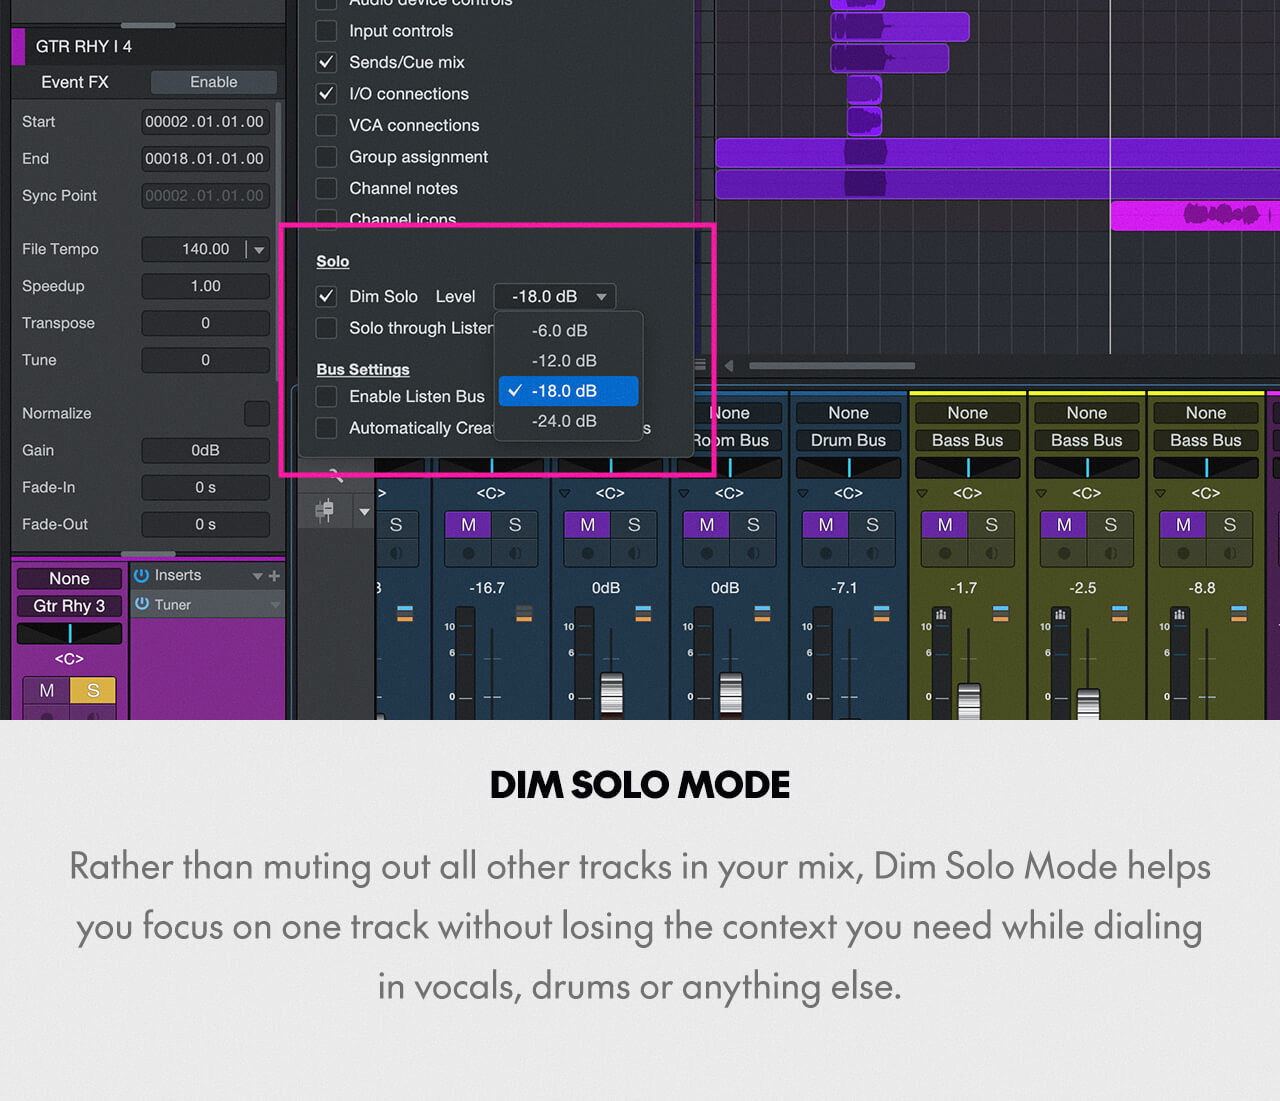Arm recording on the -2.5 channel
This screenshot has width=1280, height=1101.
point(1063,553)
